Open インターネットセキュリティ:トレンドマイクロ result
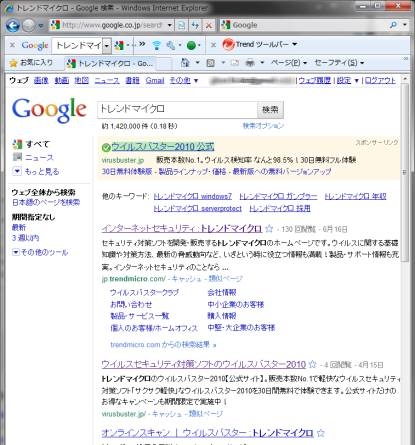The width and height of the screenshot is (415, 445). (182, 229)
